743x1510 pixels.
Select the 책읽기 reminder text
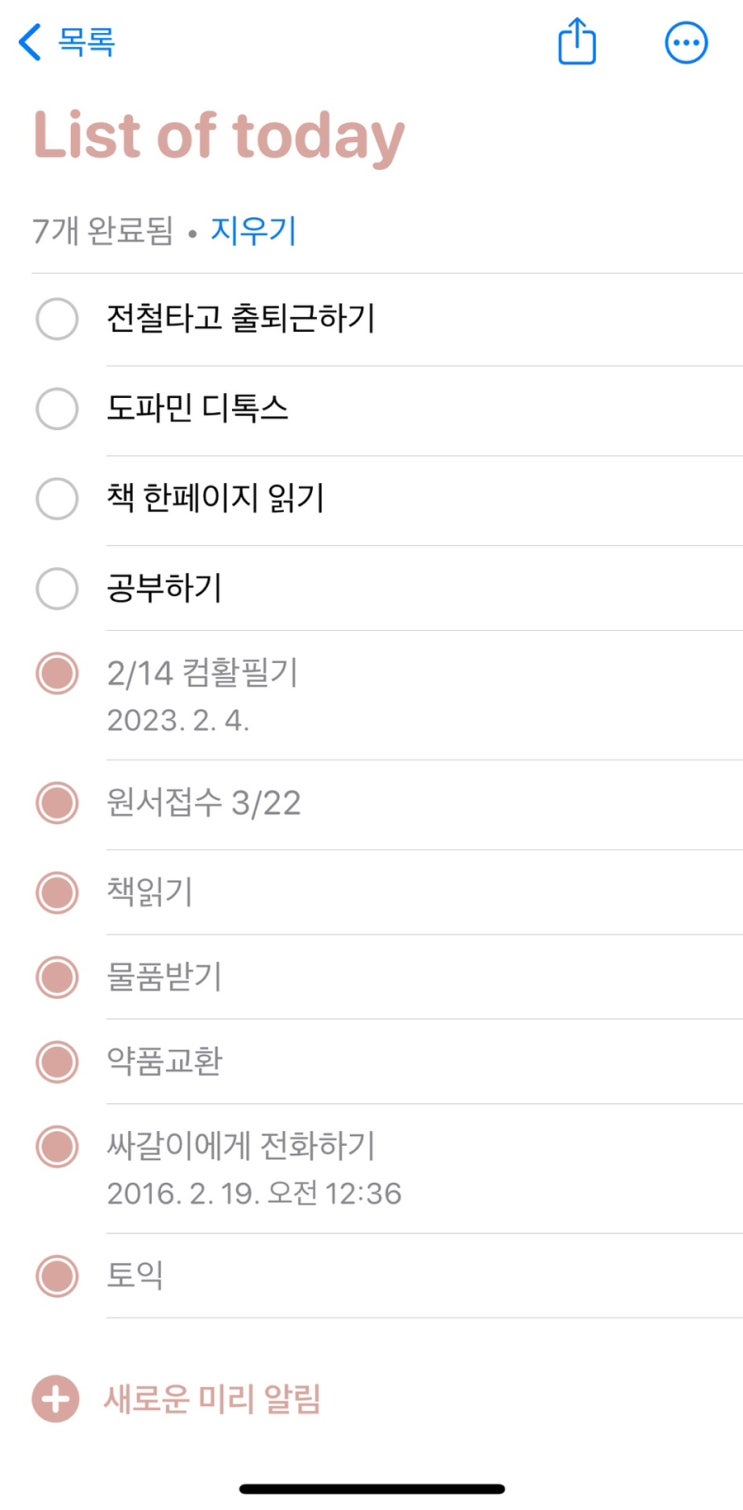(x=150, y=891)
